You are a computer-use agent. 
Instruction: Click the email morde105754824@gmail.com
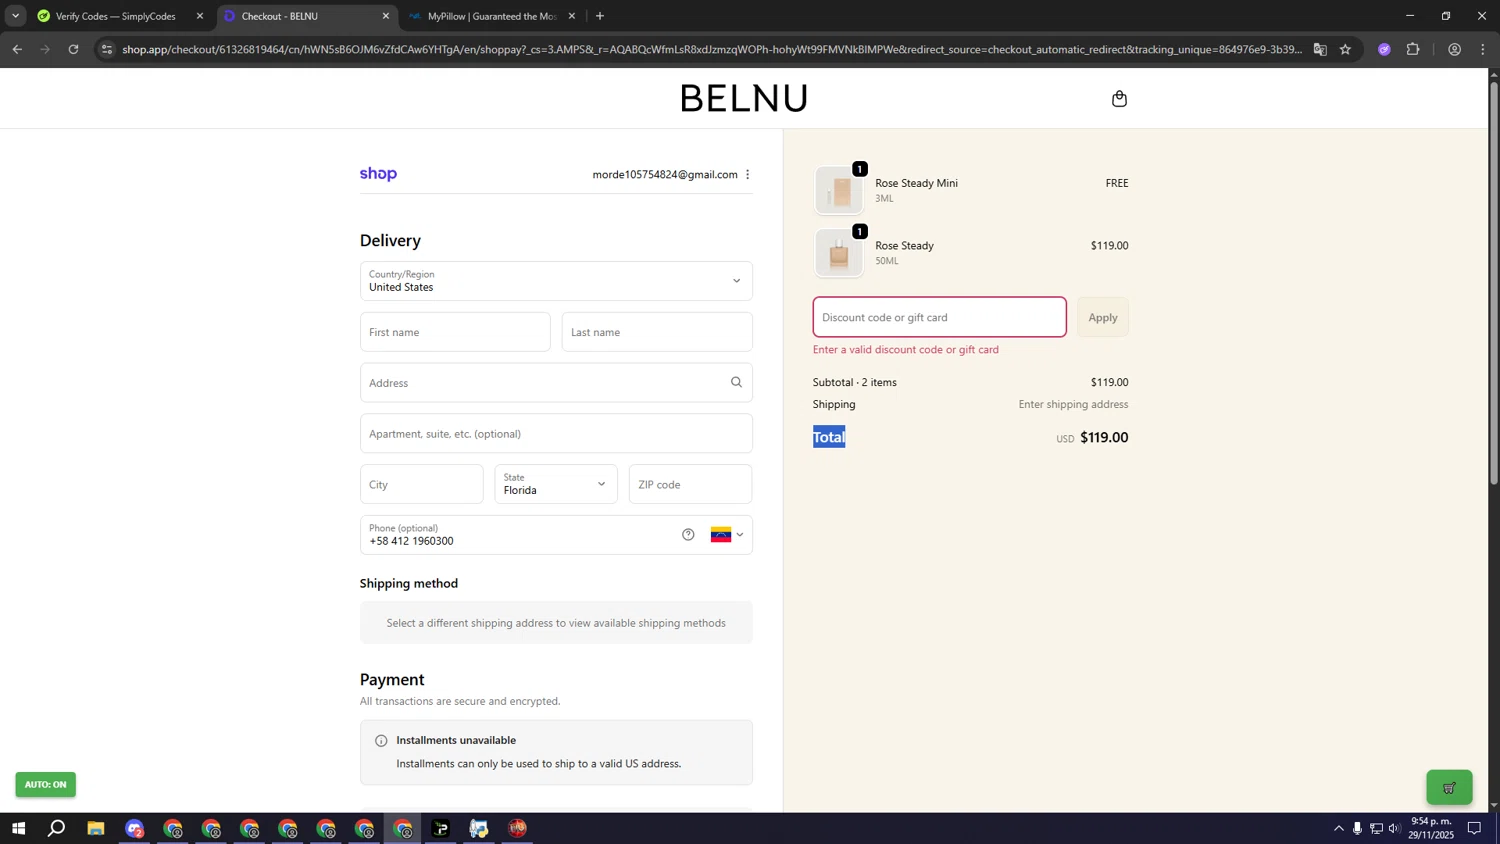point(665,174)
